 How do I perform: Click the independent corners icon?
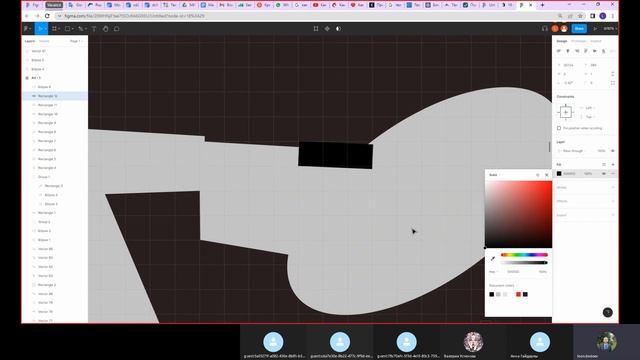pyautogui.click(x=613, y=83)
